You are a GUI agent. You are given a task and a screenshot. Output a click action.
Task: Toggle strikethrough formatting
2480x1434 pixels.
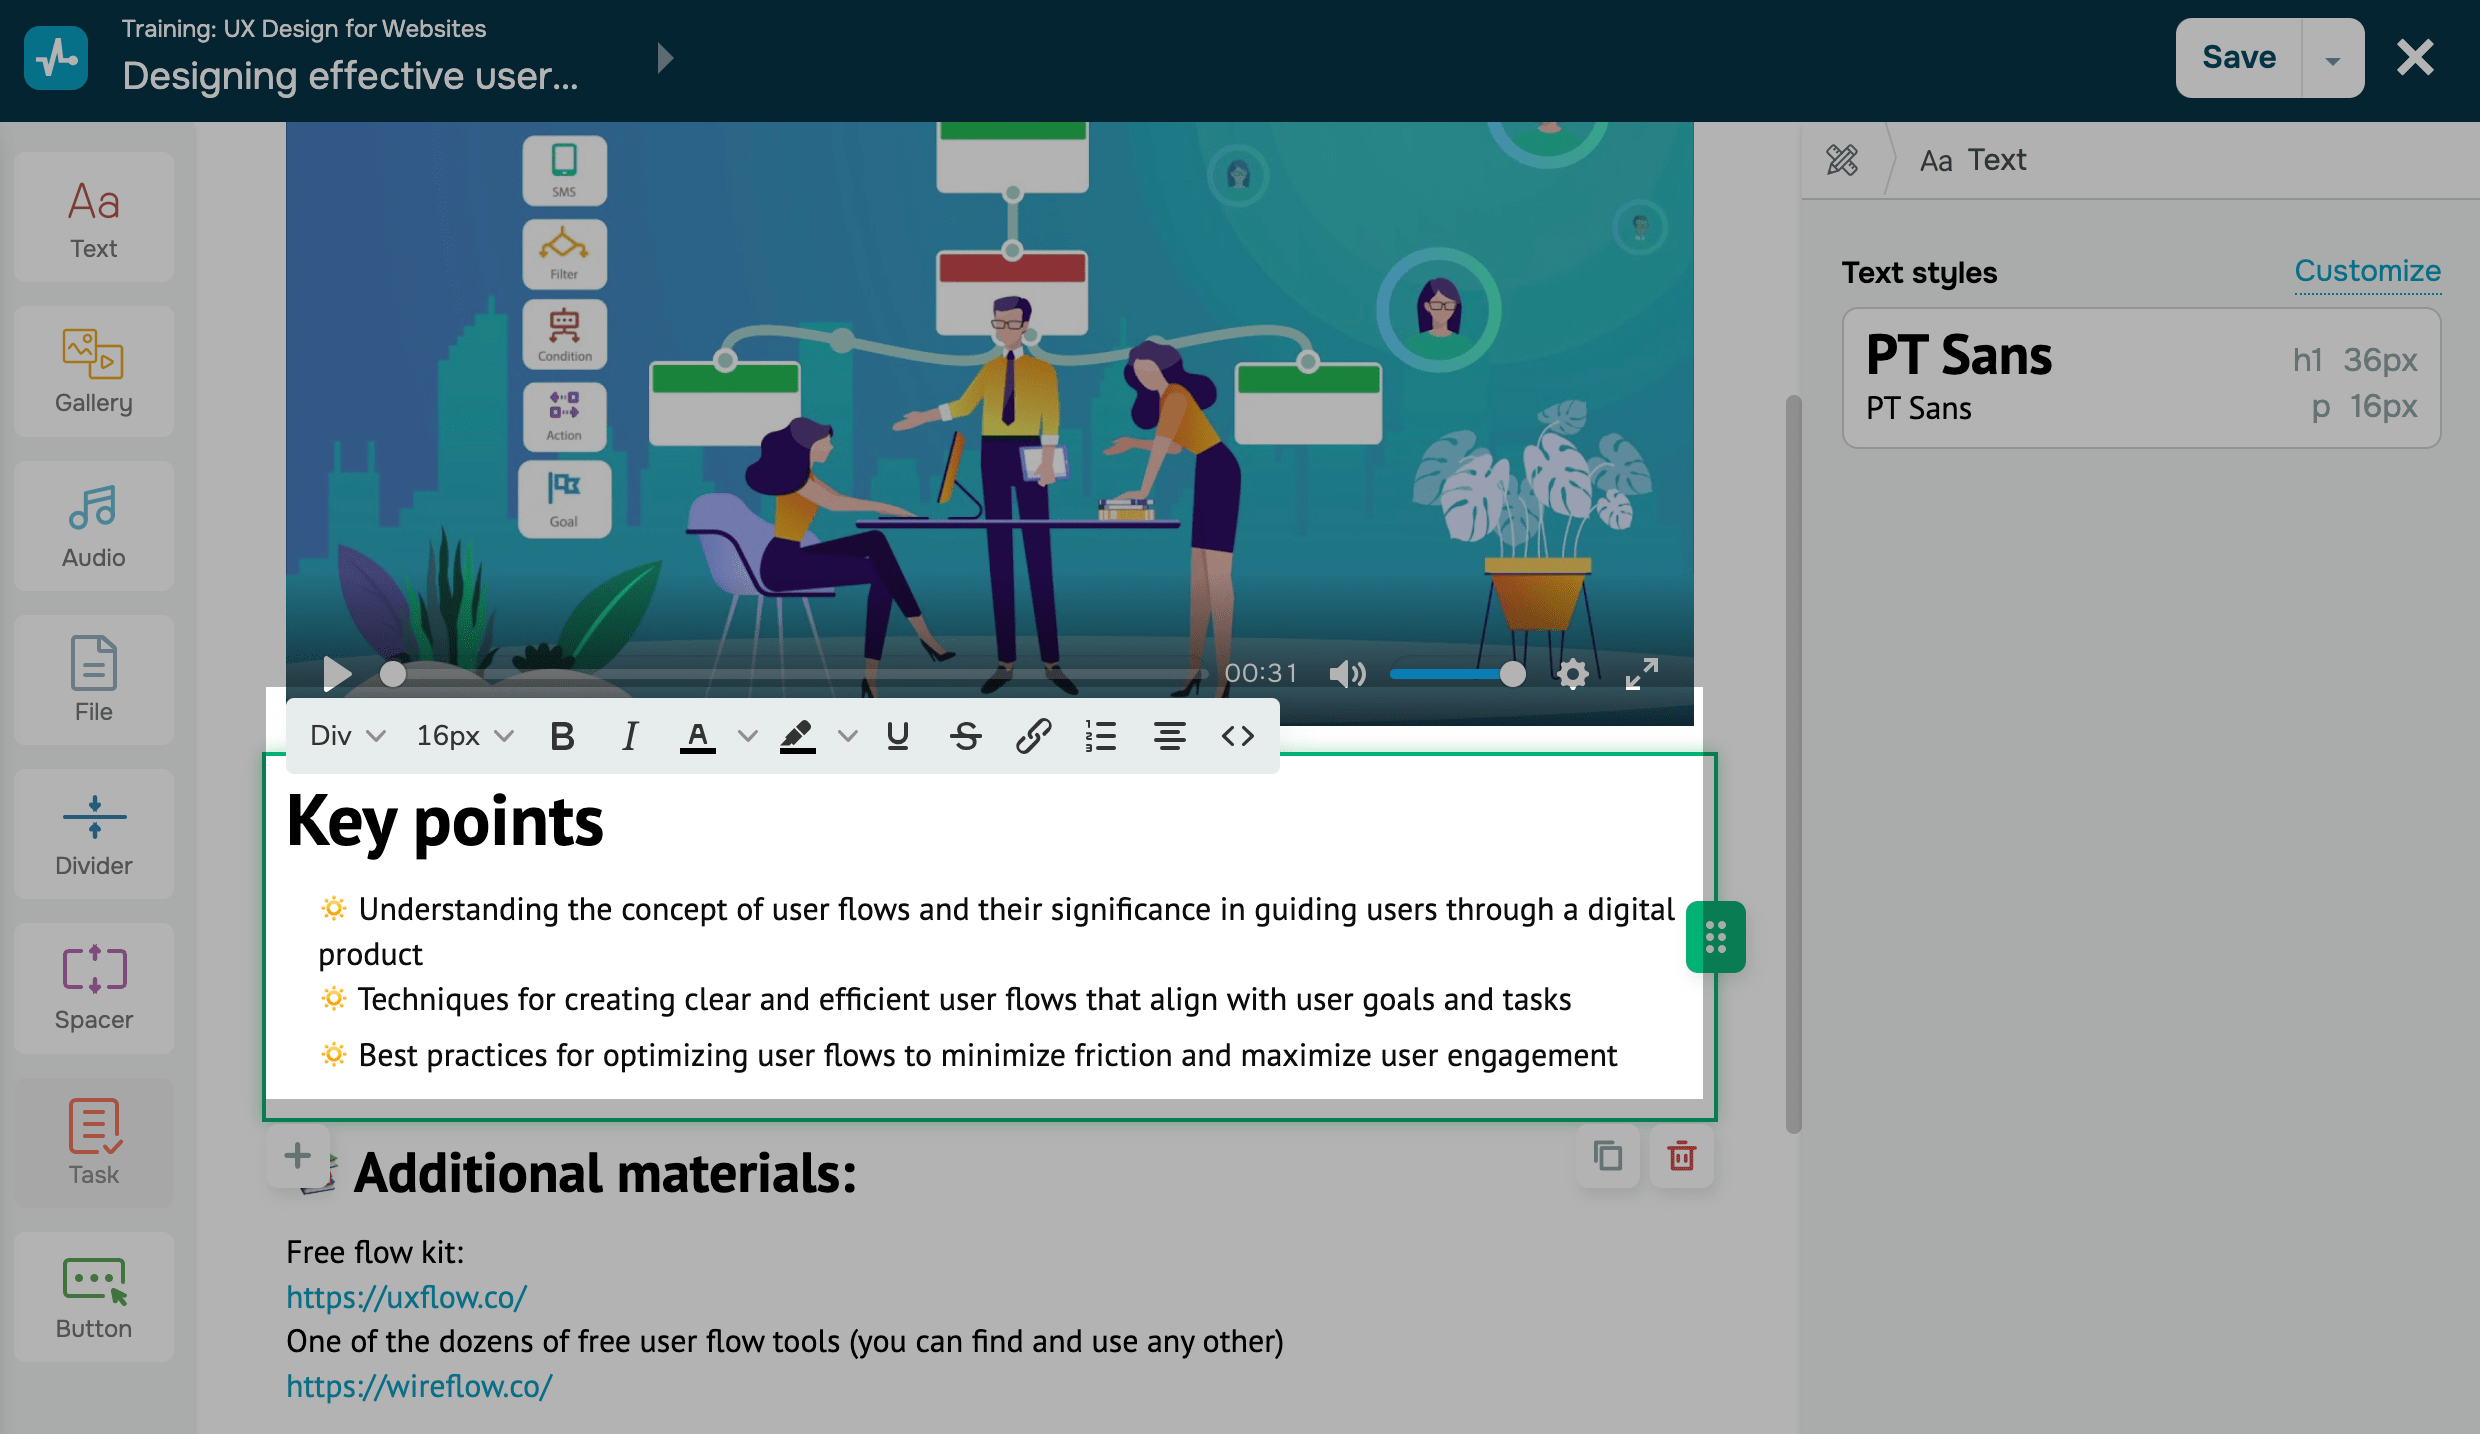coord(965,736)
